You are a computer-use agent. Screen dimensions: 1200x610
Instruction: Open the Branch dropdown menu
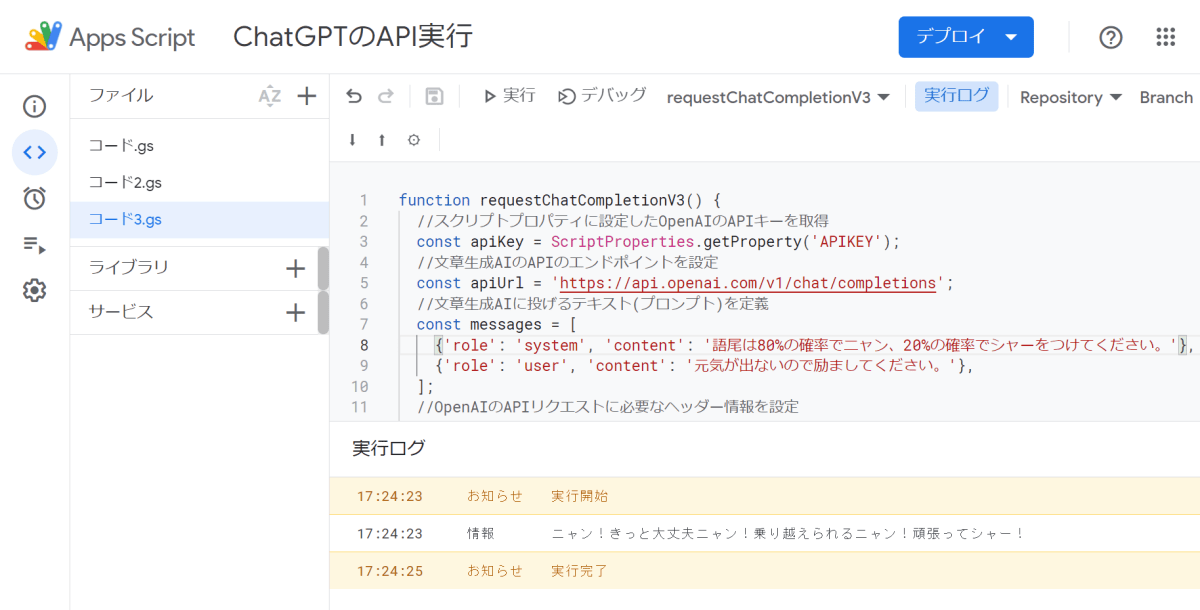(x=1167, y=97)
